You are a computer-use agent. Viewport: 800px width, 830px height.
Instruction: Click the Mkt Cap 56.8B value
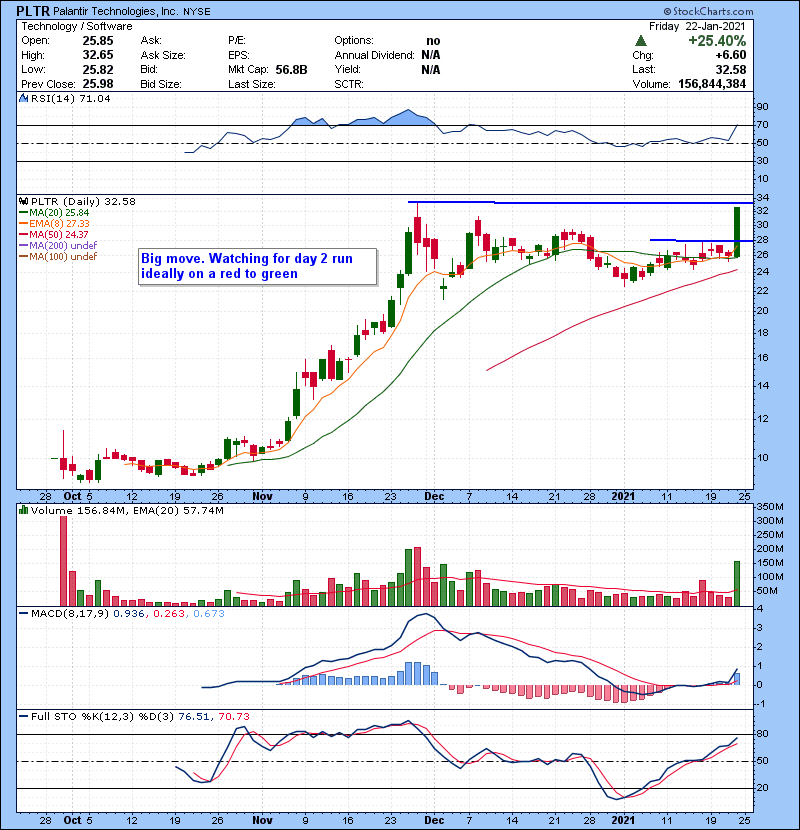(x=291, y=69)
